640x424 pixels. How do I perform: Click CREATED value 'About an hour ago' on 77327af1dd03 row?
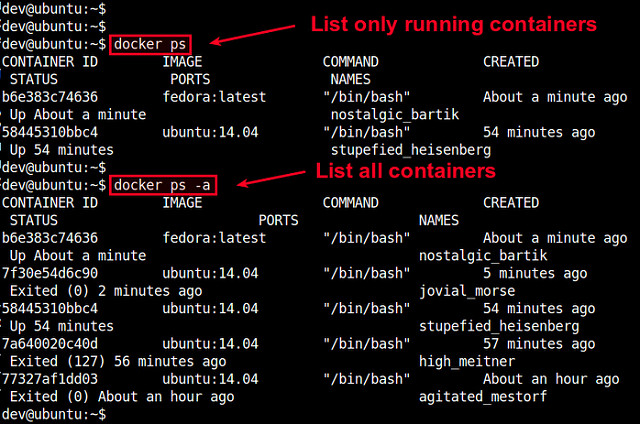(551, 379)
